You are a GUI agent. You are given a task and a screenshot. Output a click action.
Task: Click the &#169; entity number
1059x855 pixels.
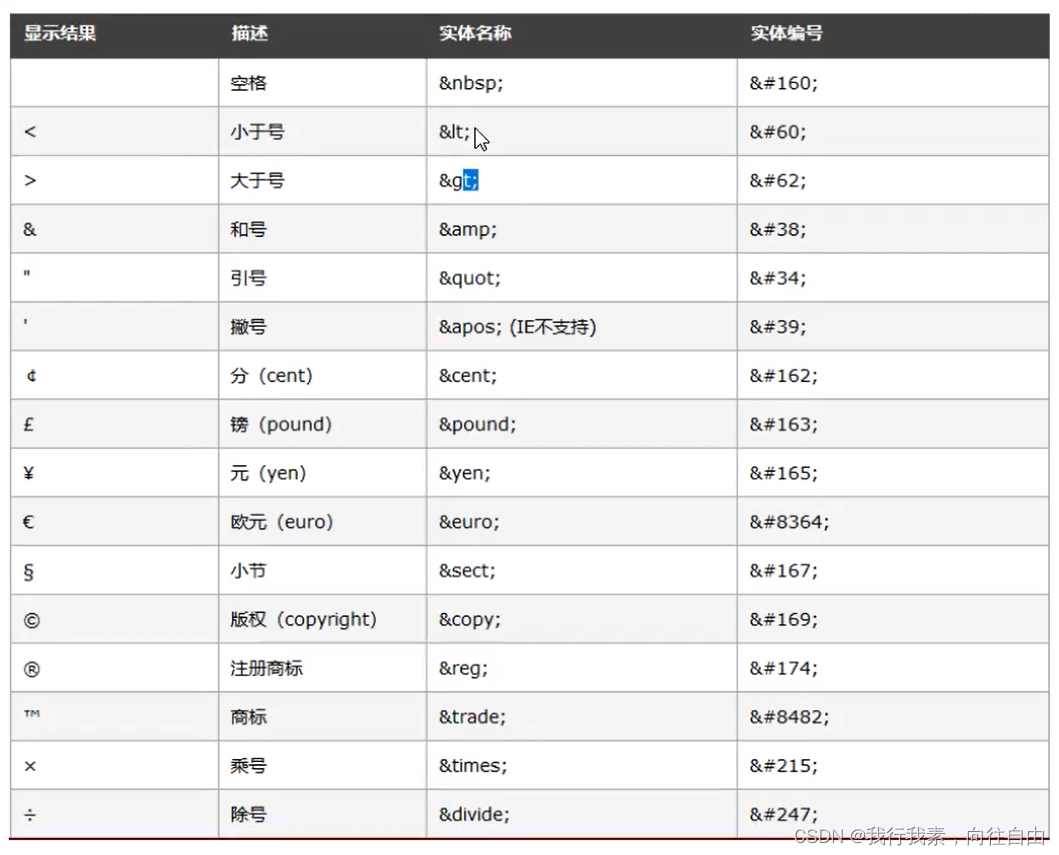[x=783, y=619]
